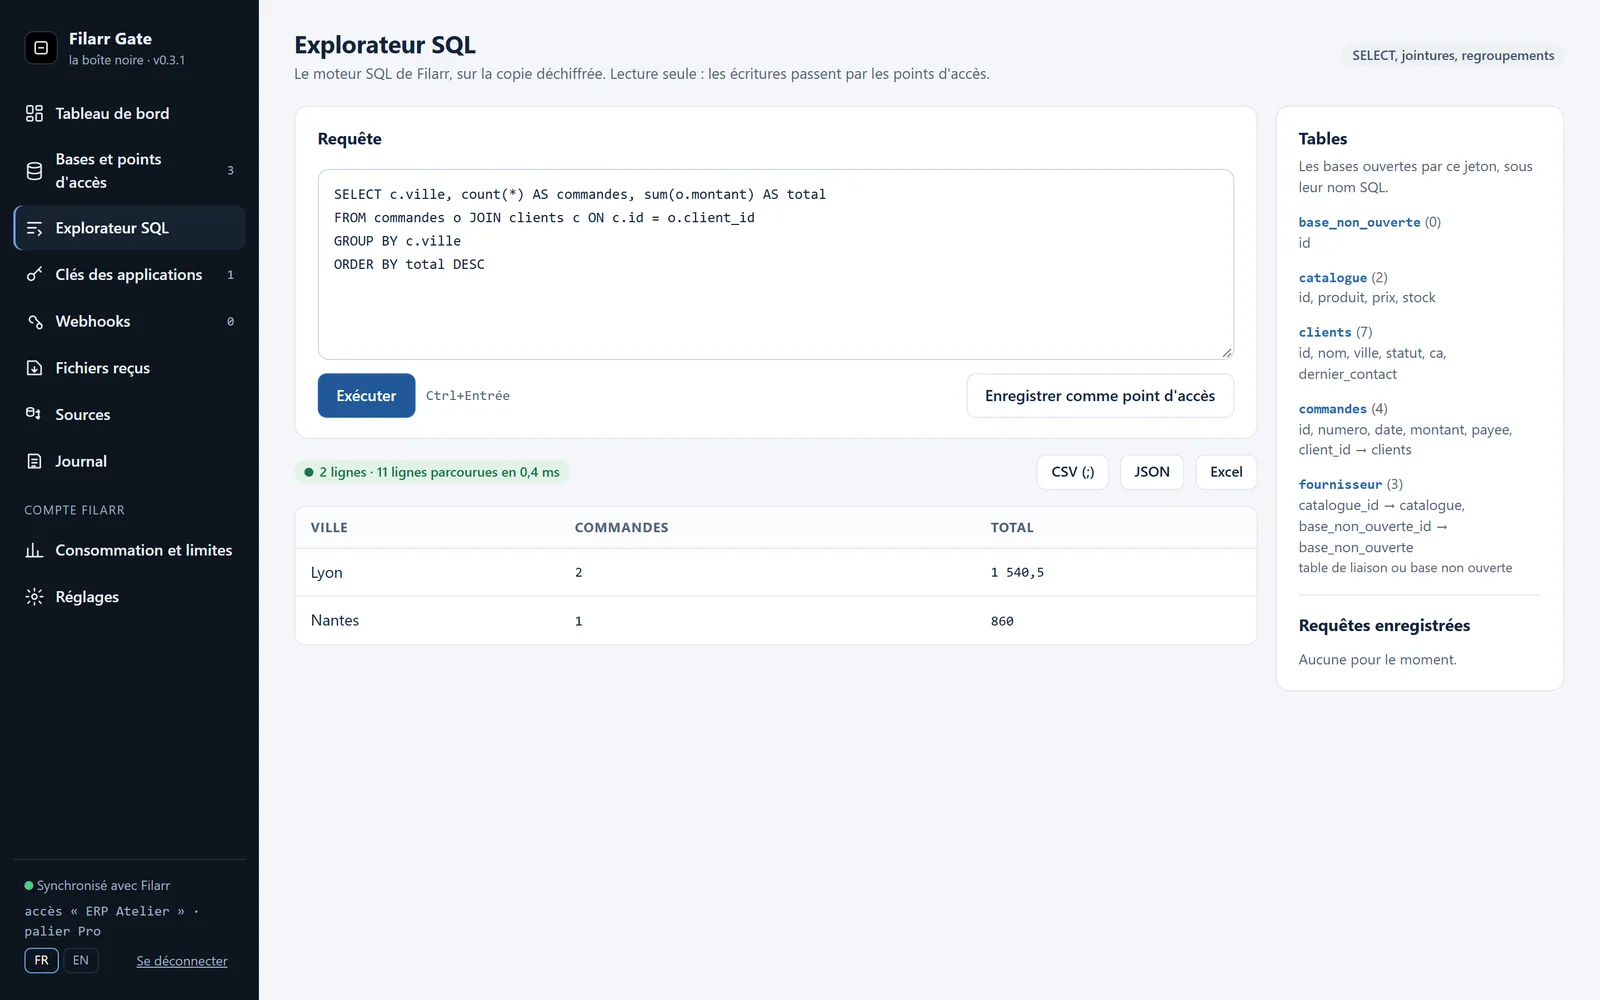Viewport: 1600px width, 1000px height.
Task: Click the Nantes cell in results
Action: 335,621
